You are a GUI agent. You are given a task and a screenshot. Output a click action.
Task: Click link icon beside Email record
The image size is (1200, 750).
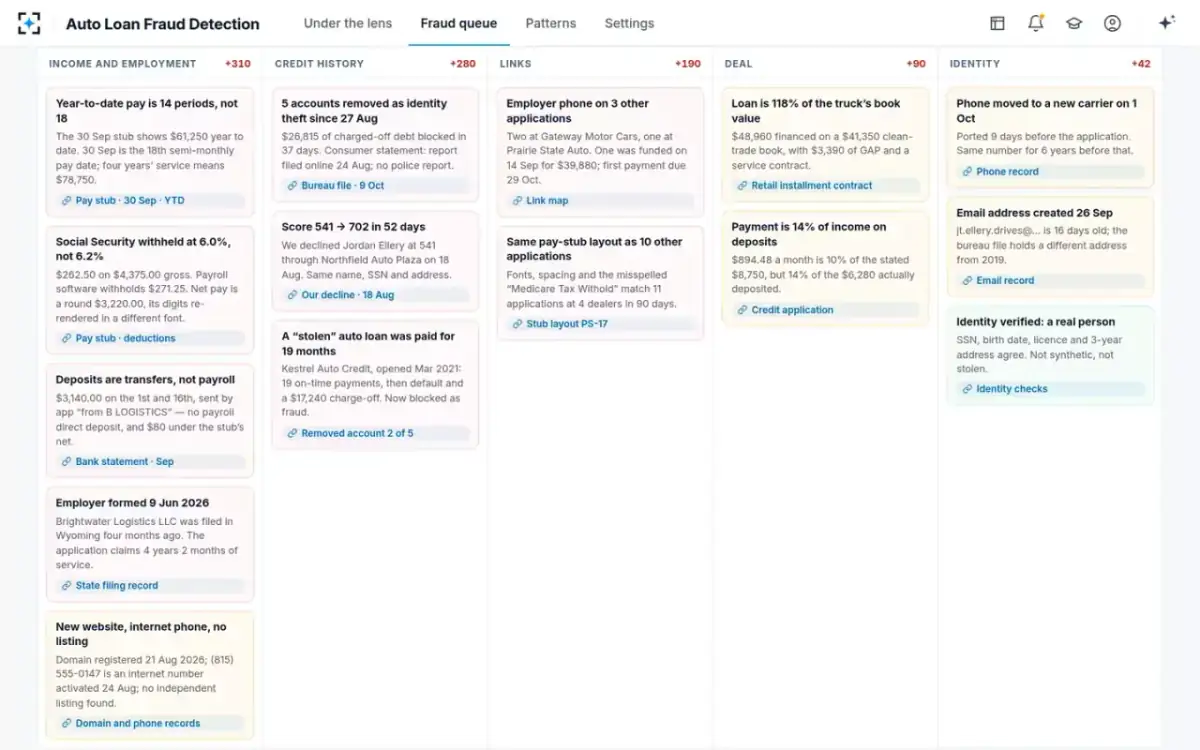click(x=967, y=280)
